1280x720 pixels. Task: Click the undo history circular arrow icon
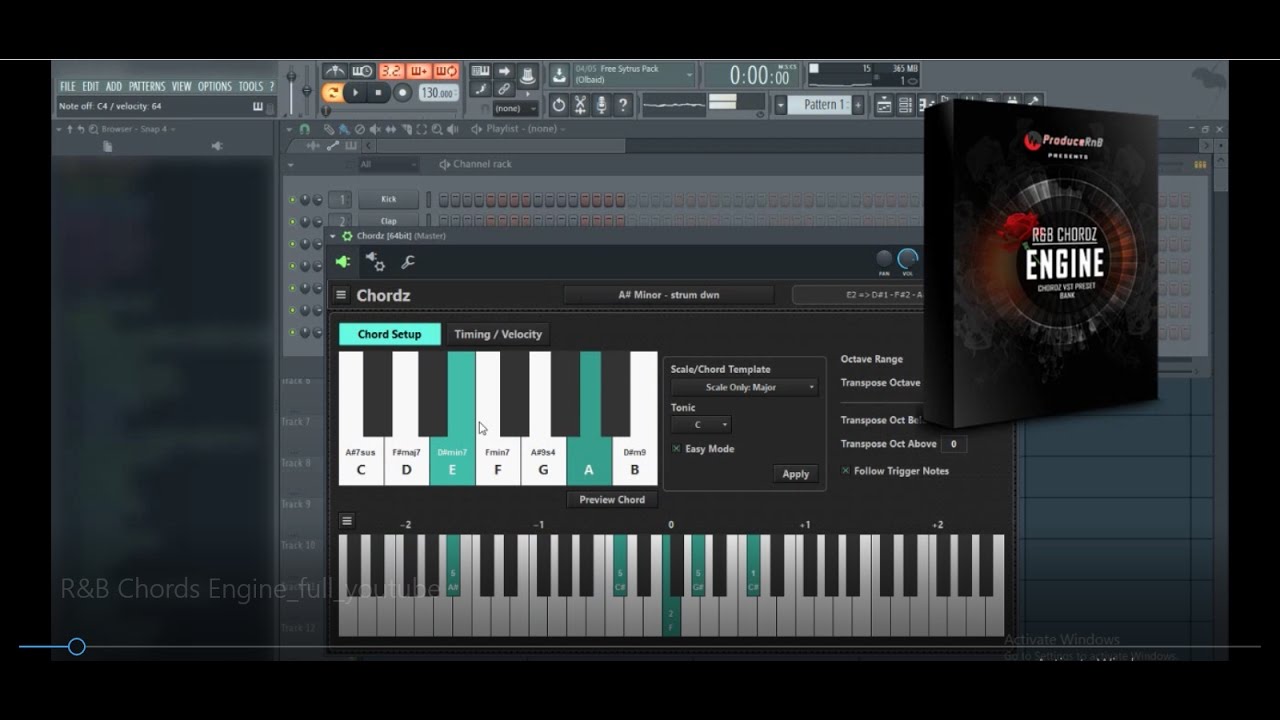tap(559, 105)
